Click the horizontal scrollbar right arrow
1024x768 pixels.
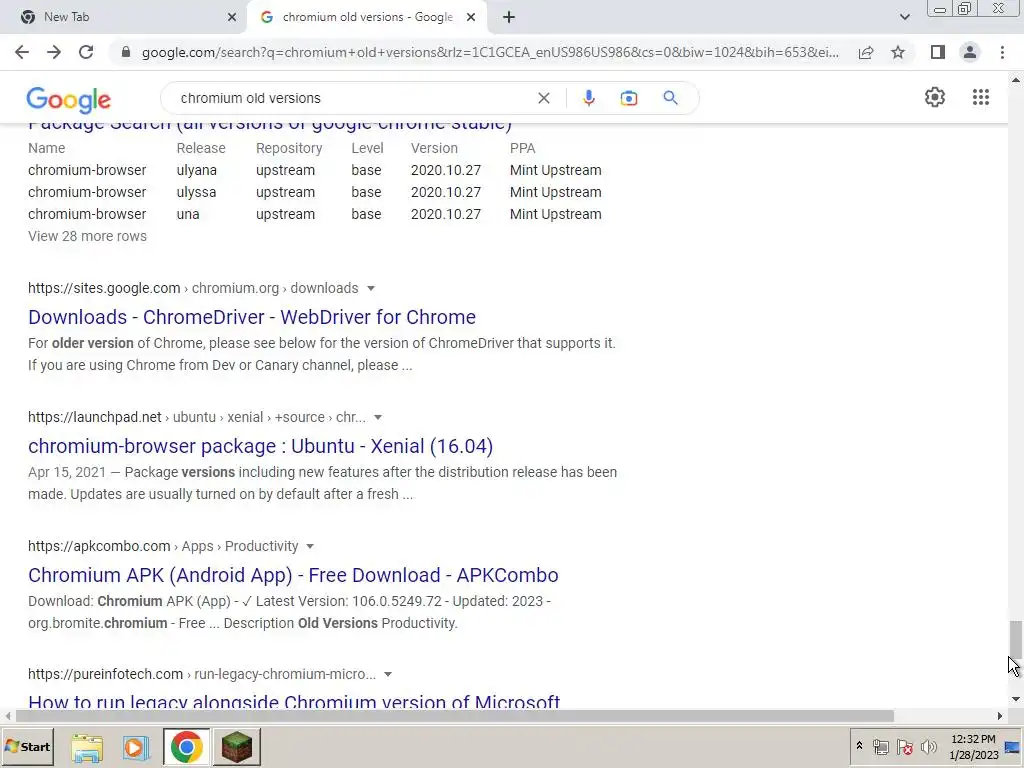pos(1000,716)
